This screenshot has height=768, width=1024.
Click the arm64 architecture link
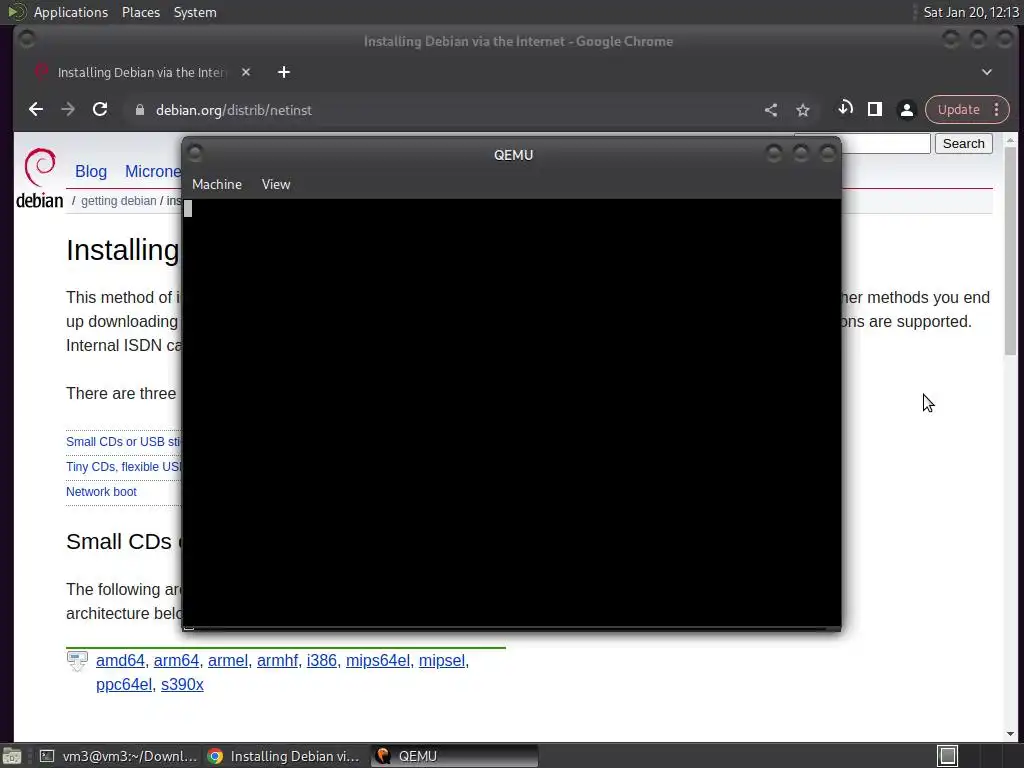pyautogui.click(x=176, y=660)
